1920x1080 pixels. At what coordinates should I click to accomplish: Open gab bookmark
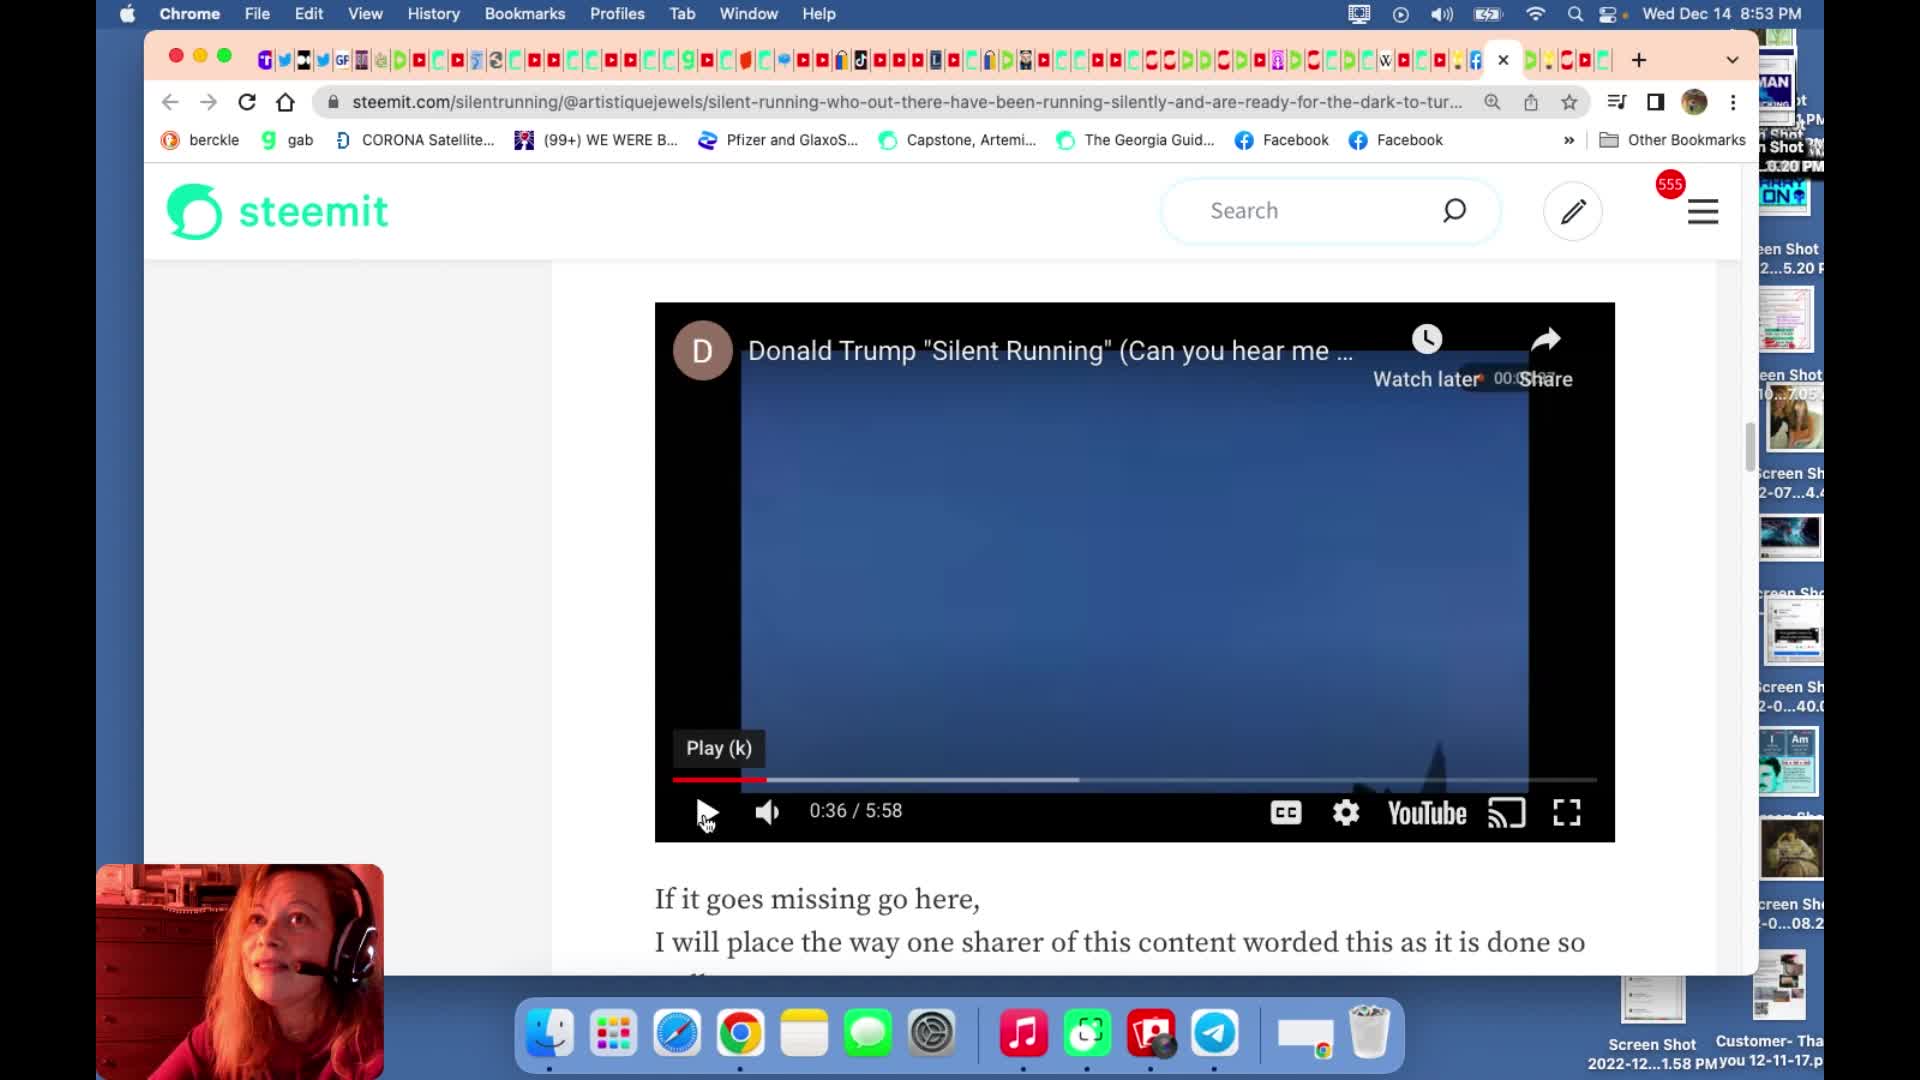(287, 140)
